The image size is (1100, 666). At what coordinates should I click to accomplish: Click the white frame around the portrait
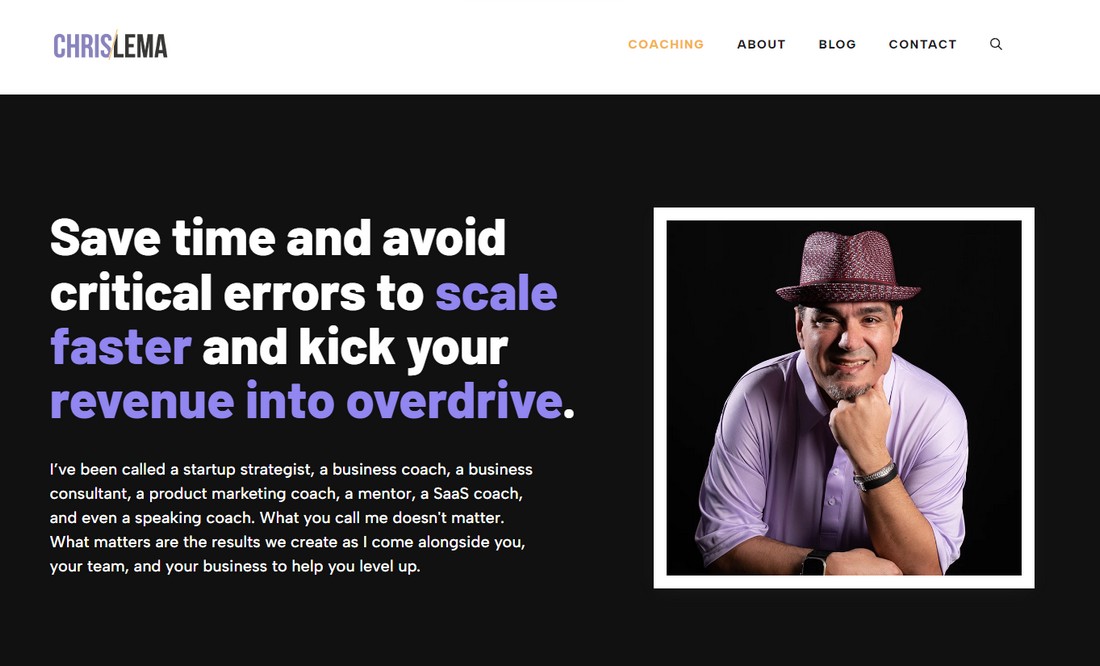point(844,214)
